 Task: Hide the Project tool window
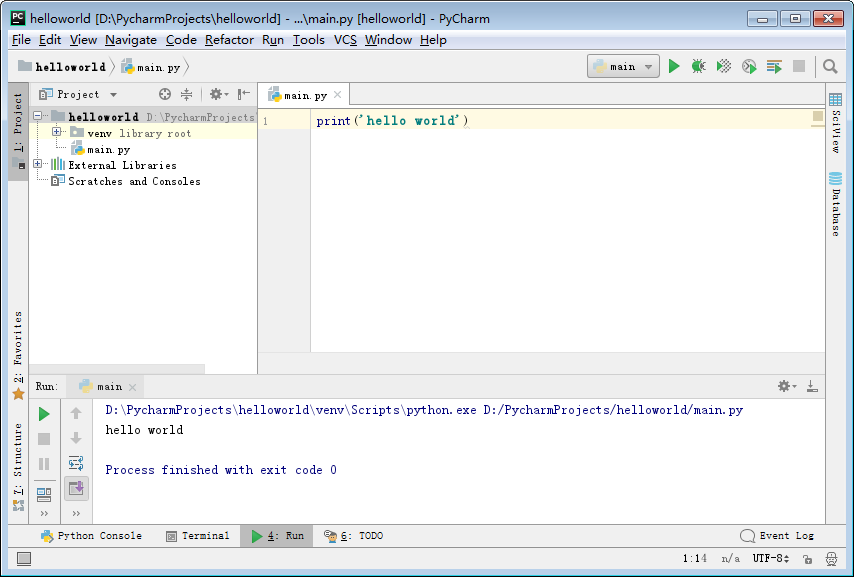point(244,94)
